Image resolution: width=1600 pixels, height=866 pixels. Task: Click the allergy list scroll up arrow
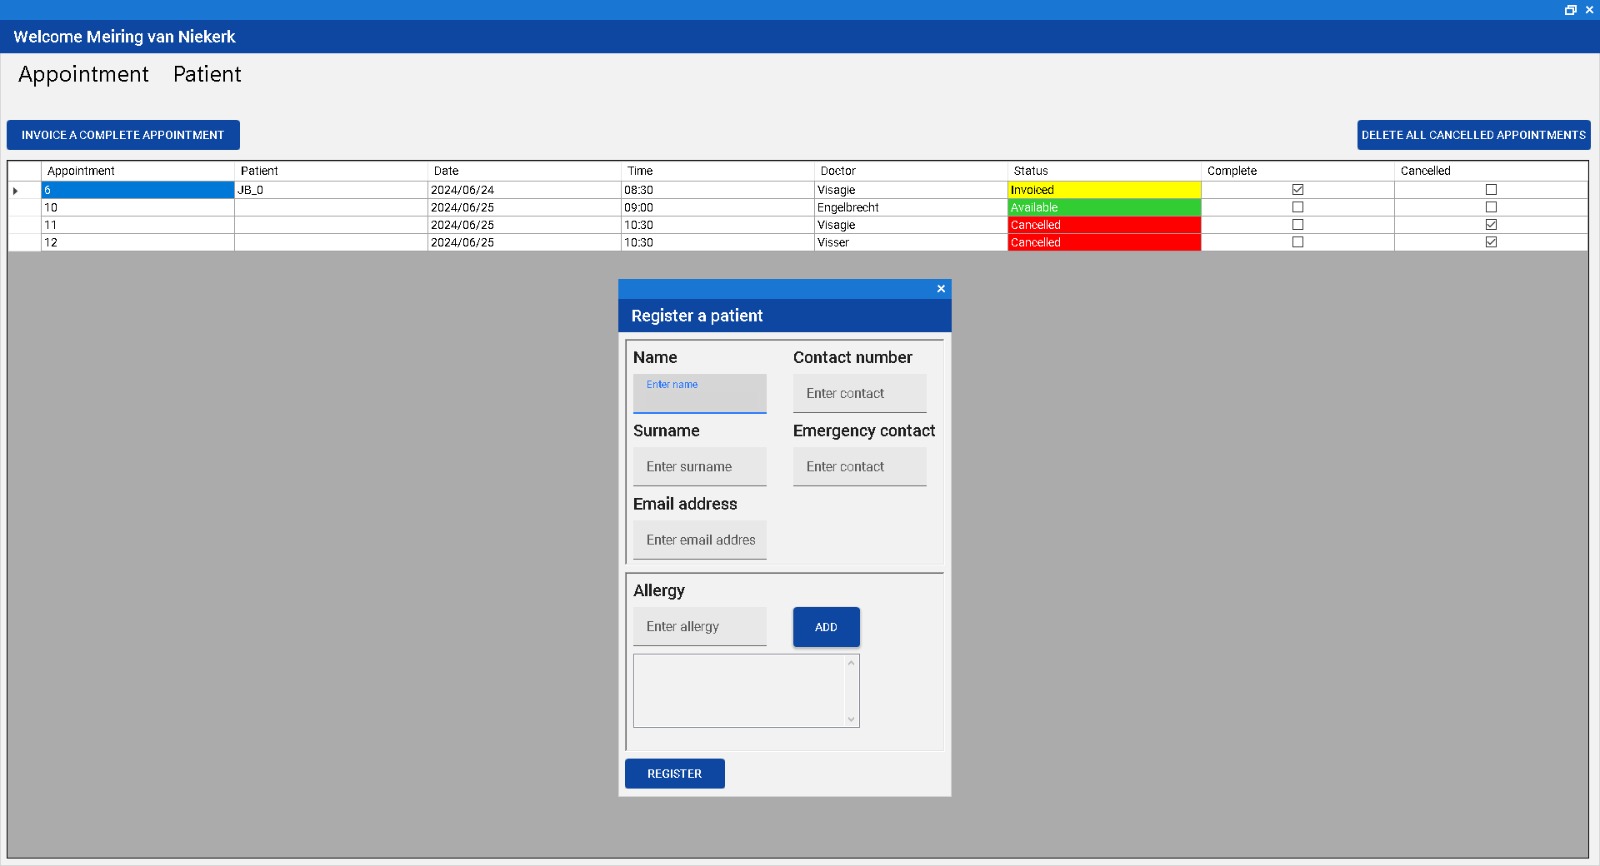852,662
